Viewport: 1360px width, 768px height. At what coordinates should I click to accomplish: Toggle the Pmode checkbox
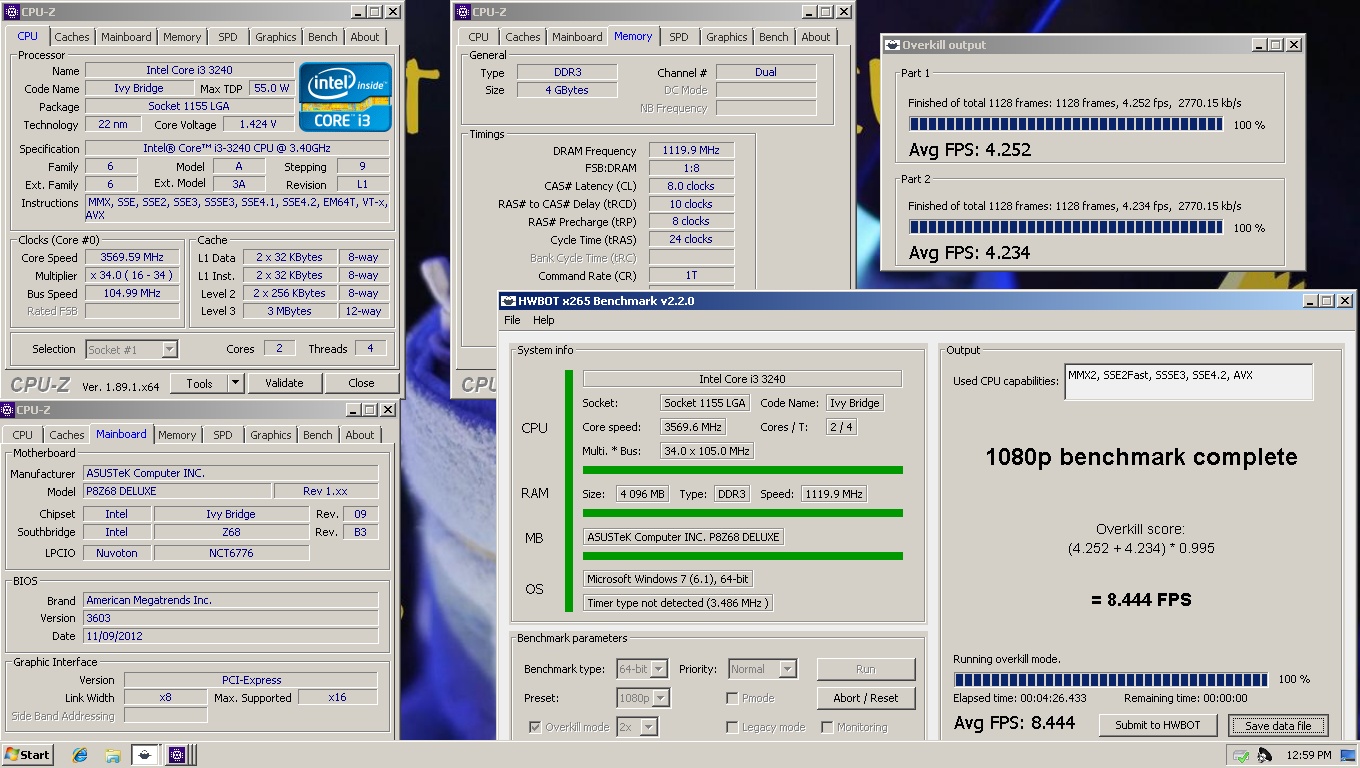coord(732,698)
